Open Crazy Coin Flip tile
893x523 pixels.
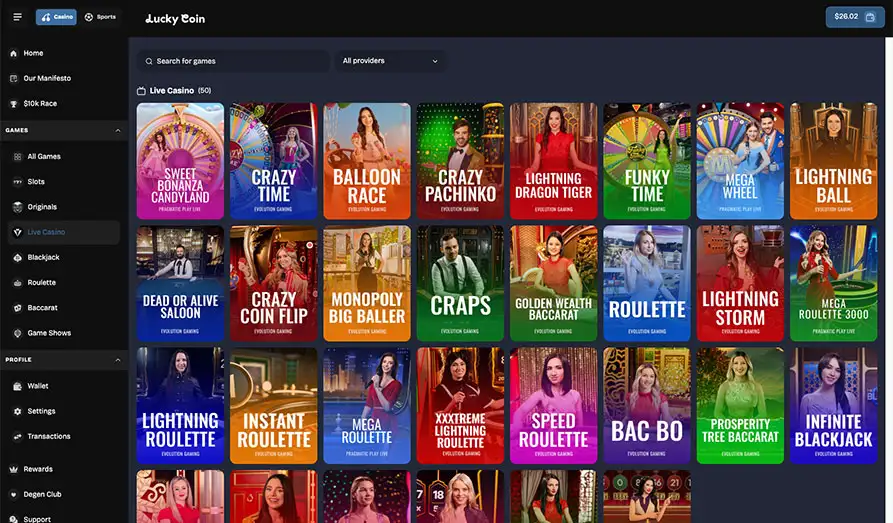click(273, 284)
